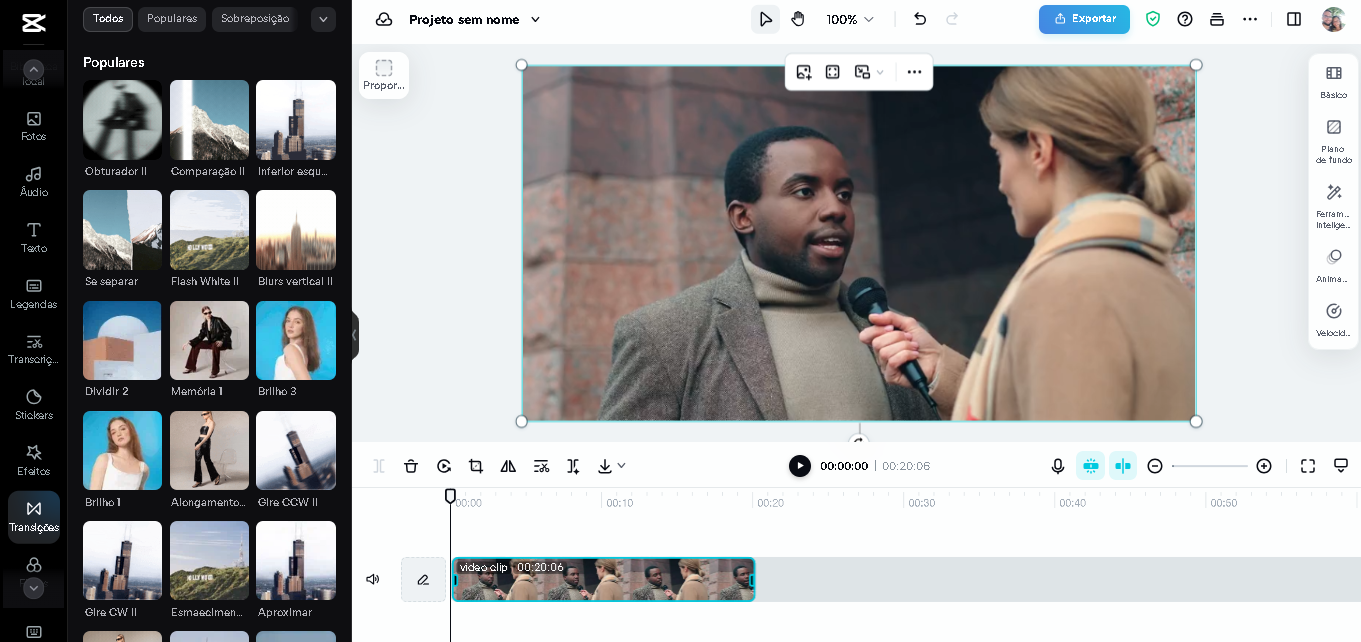Delete the selected clip with trash icon
This screenshot has width=1361, height=642.
[x=411, y=466]
